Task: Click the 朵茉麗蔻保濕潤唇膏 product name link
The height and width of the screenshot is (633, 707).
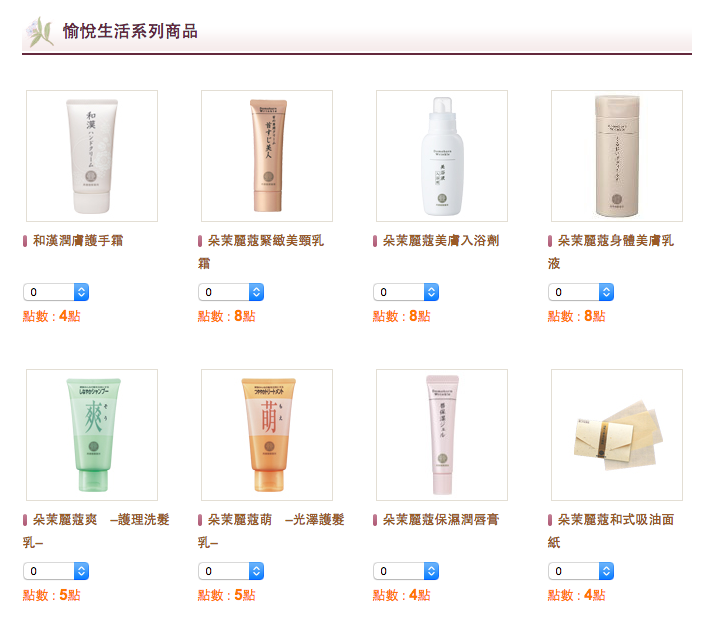Action: pos(441,520)
